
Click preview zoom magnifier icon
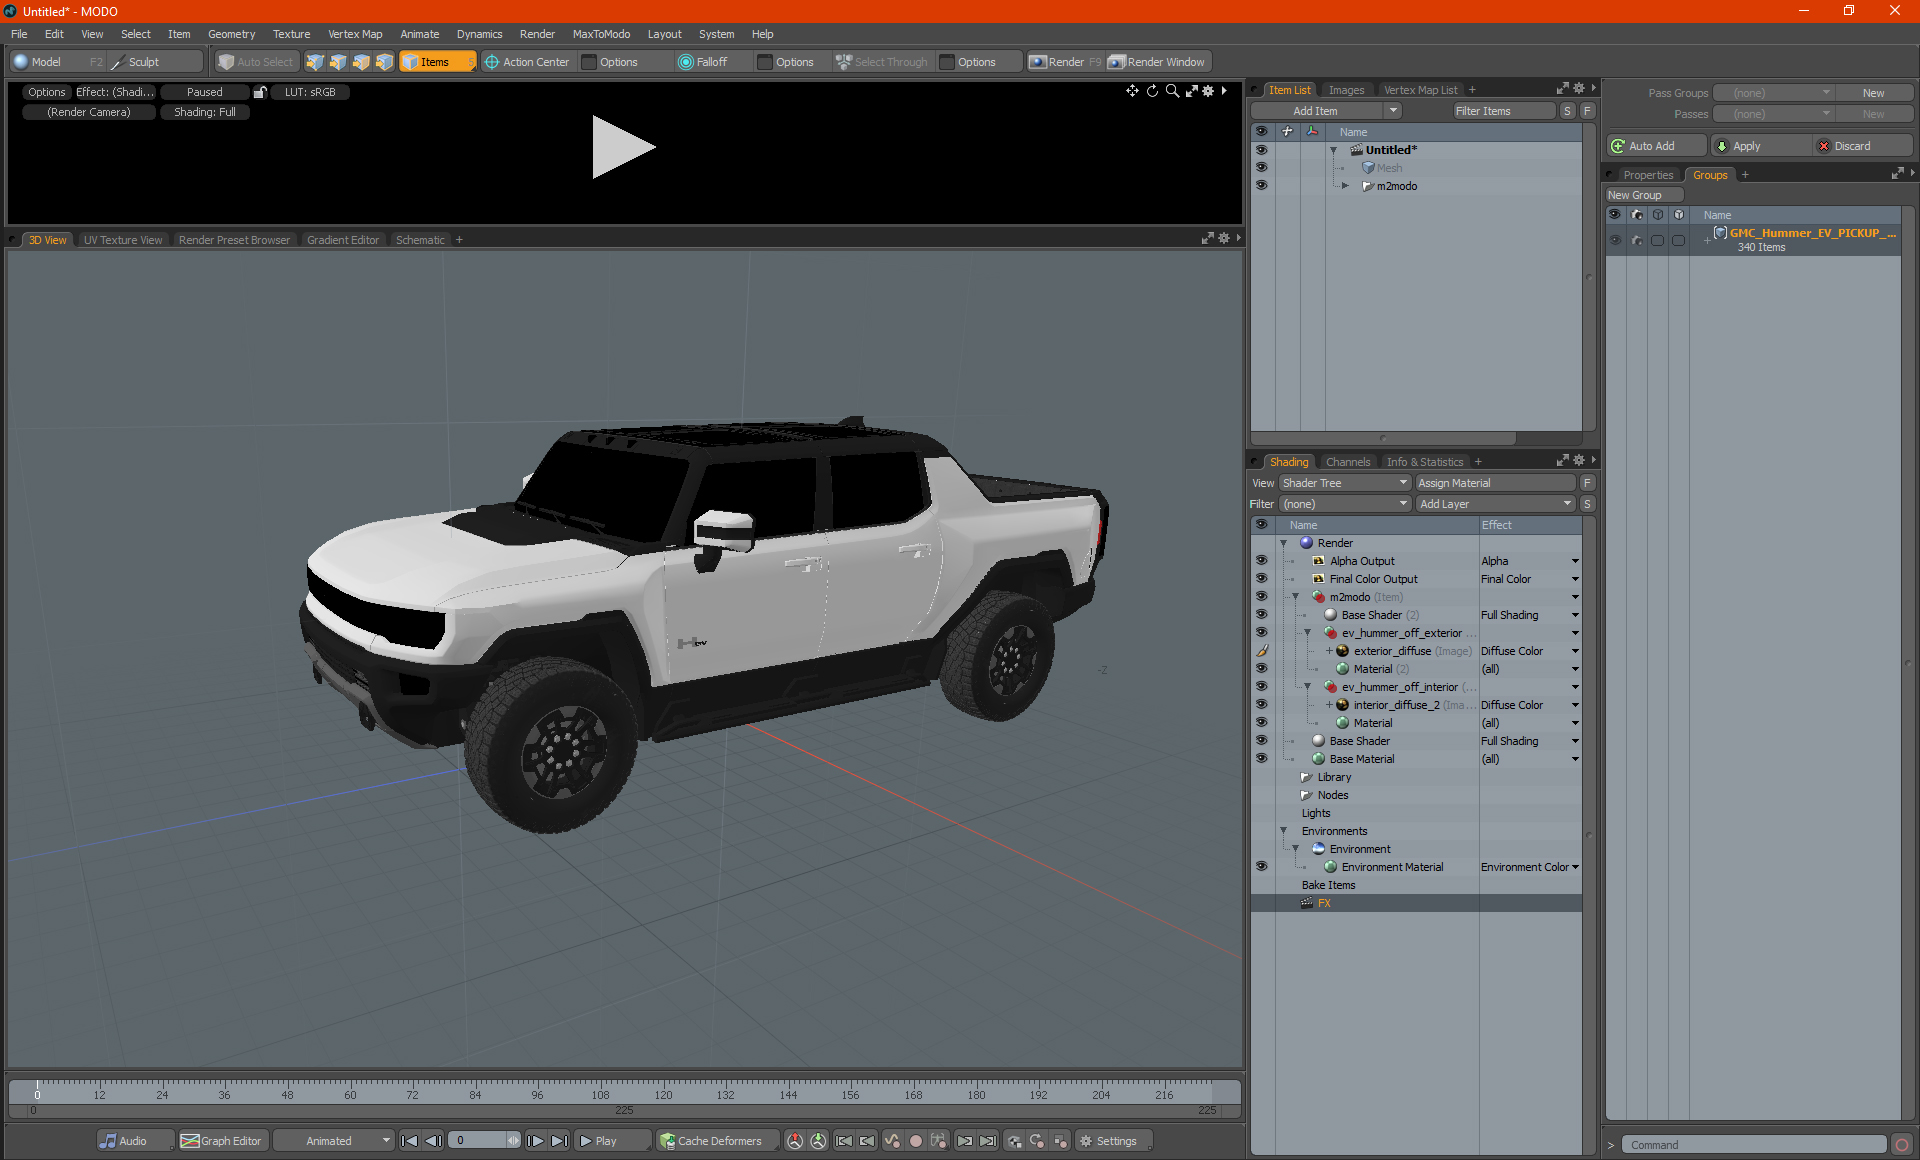click(1172, 91)
